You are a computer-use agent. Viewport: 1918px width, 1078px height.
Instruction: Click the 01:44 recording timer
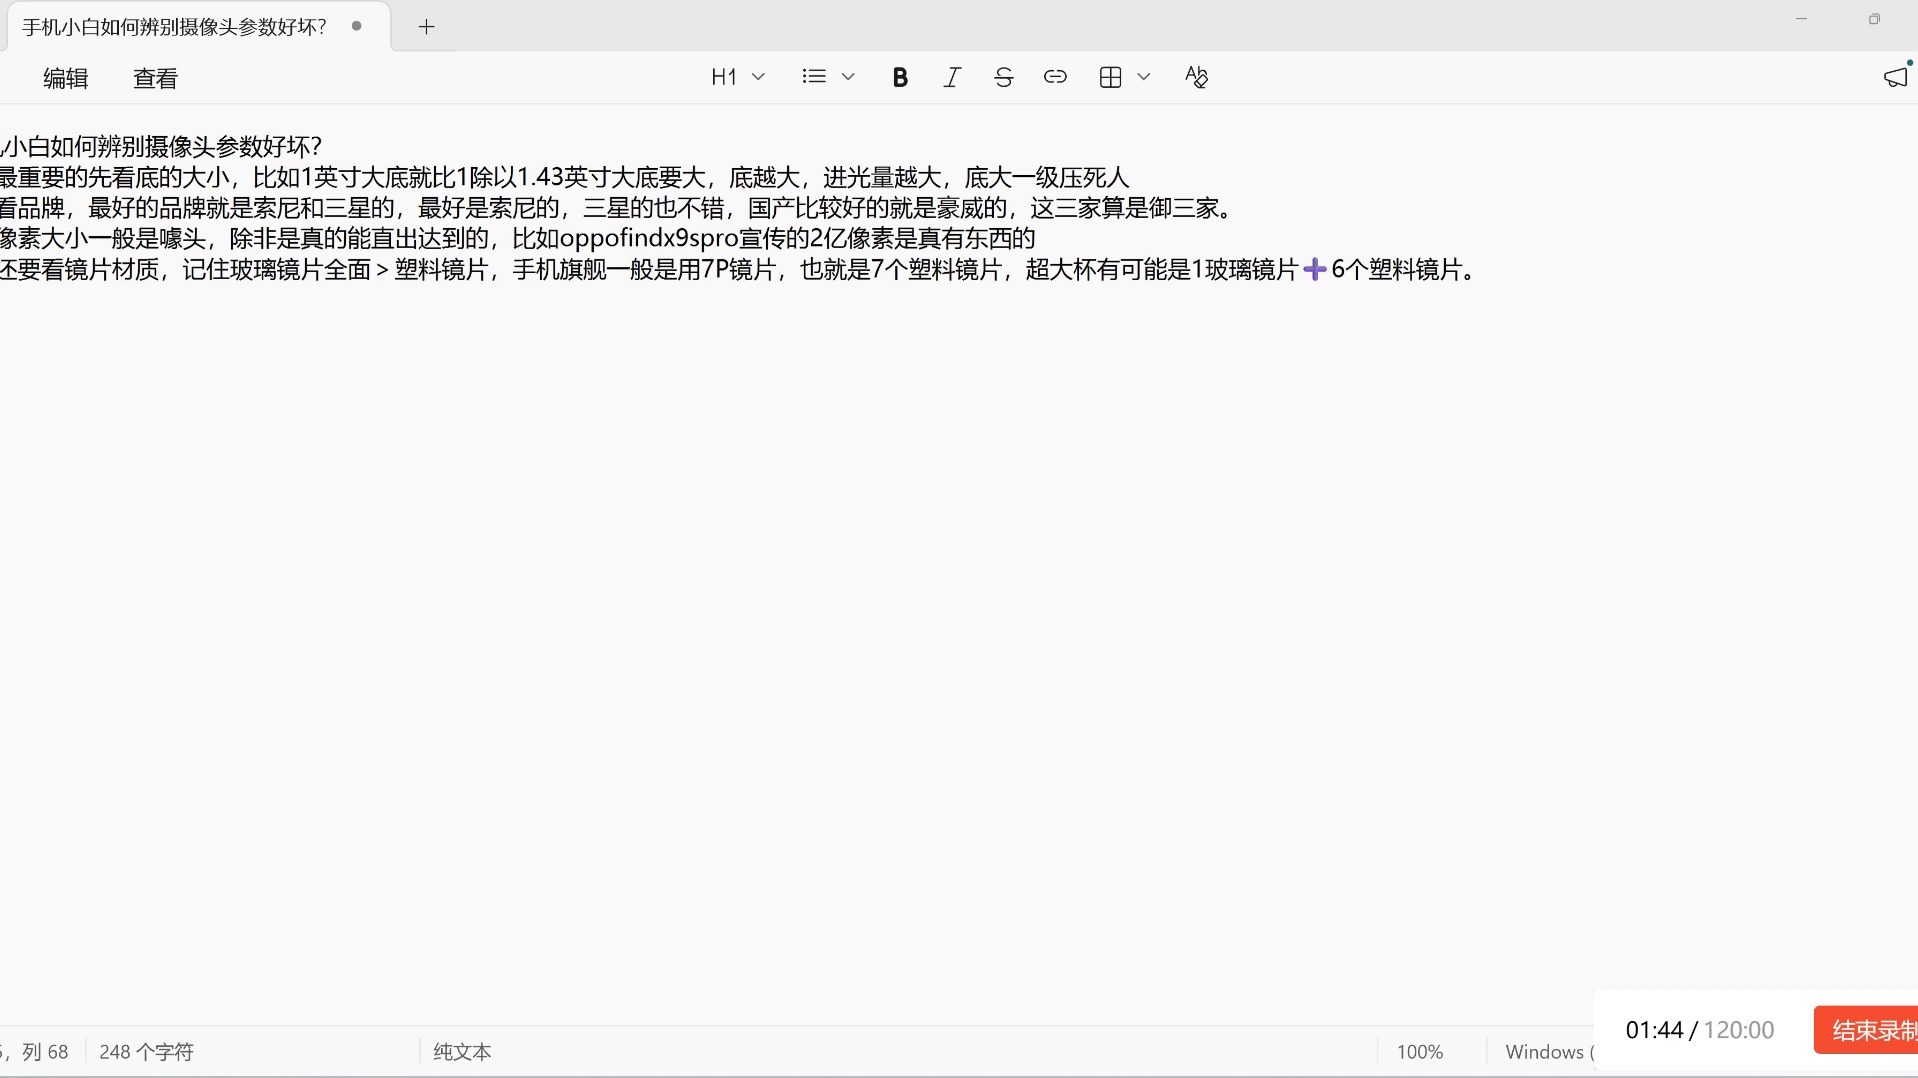1654,1030
